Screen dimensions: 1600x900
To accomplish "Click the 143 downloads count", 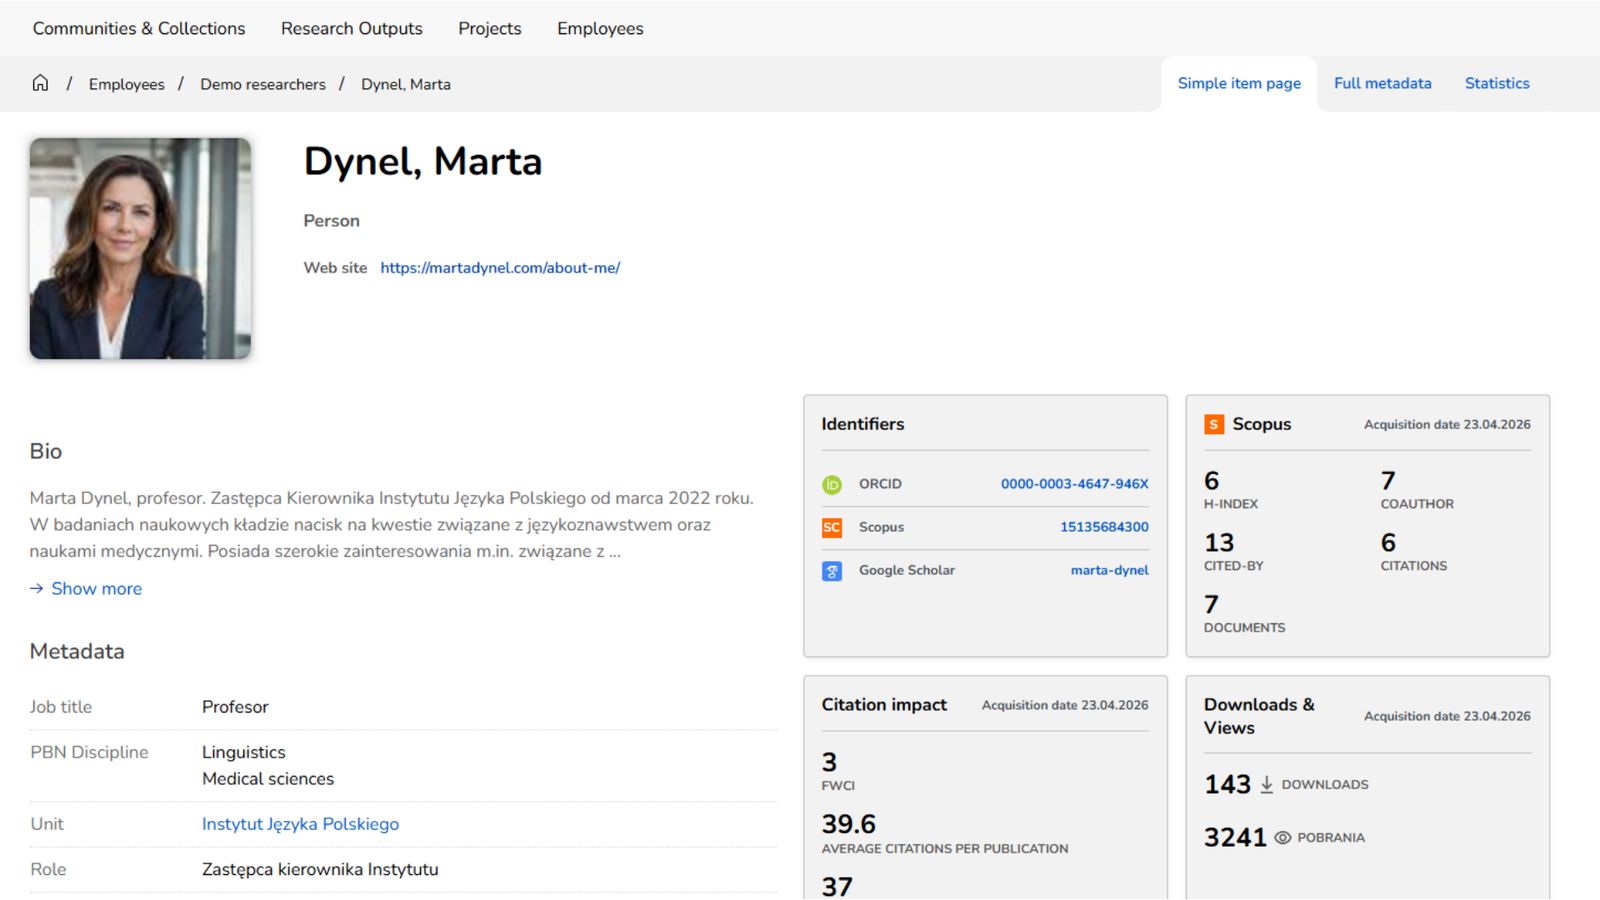I will 1227,785.
